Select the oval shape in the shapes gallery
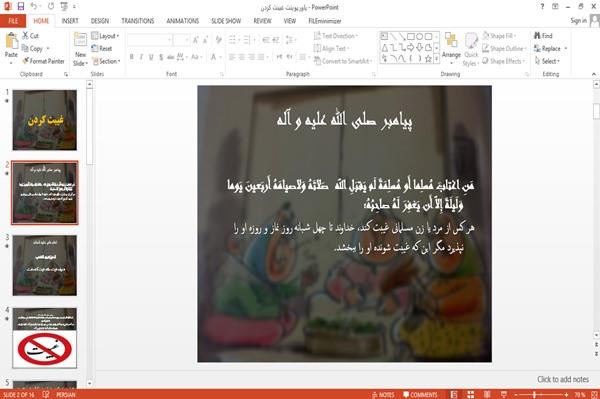The image size is (600, 399). (419, 37)
